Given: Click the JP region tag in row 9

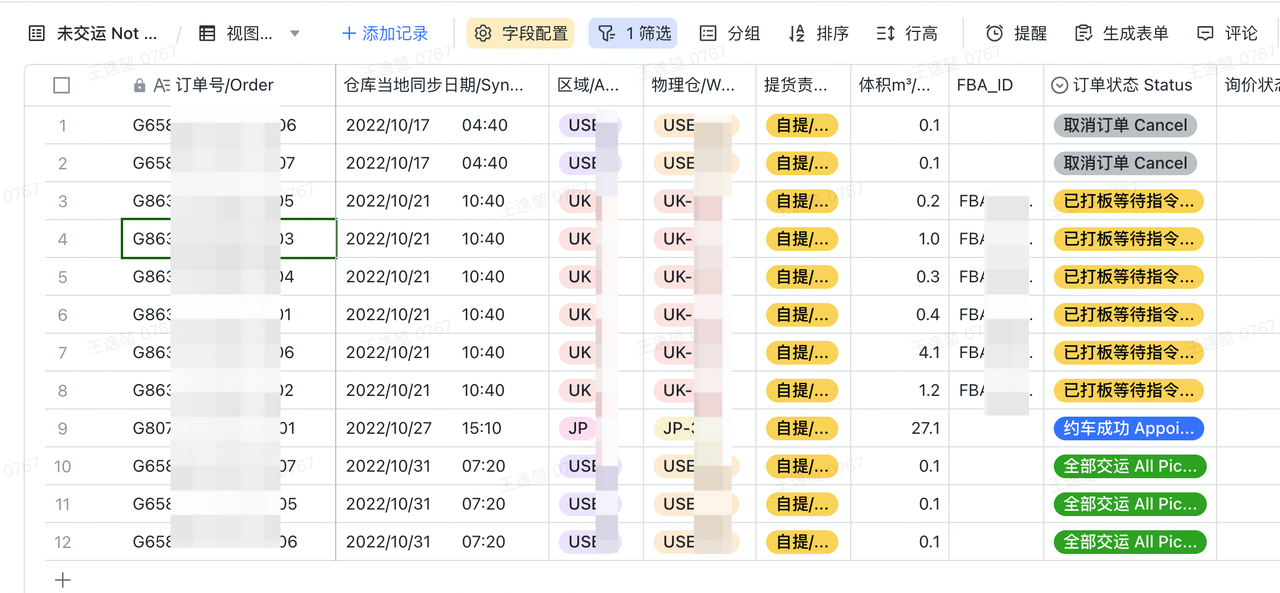Looking at the screenshot, I should (578, 428).
